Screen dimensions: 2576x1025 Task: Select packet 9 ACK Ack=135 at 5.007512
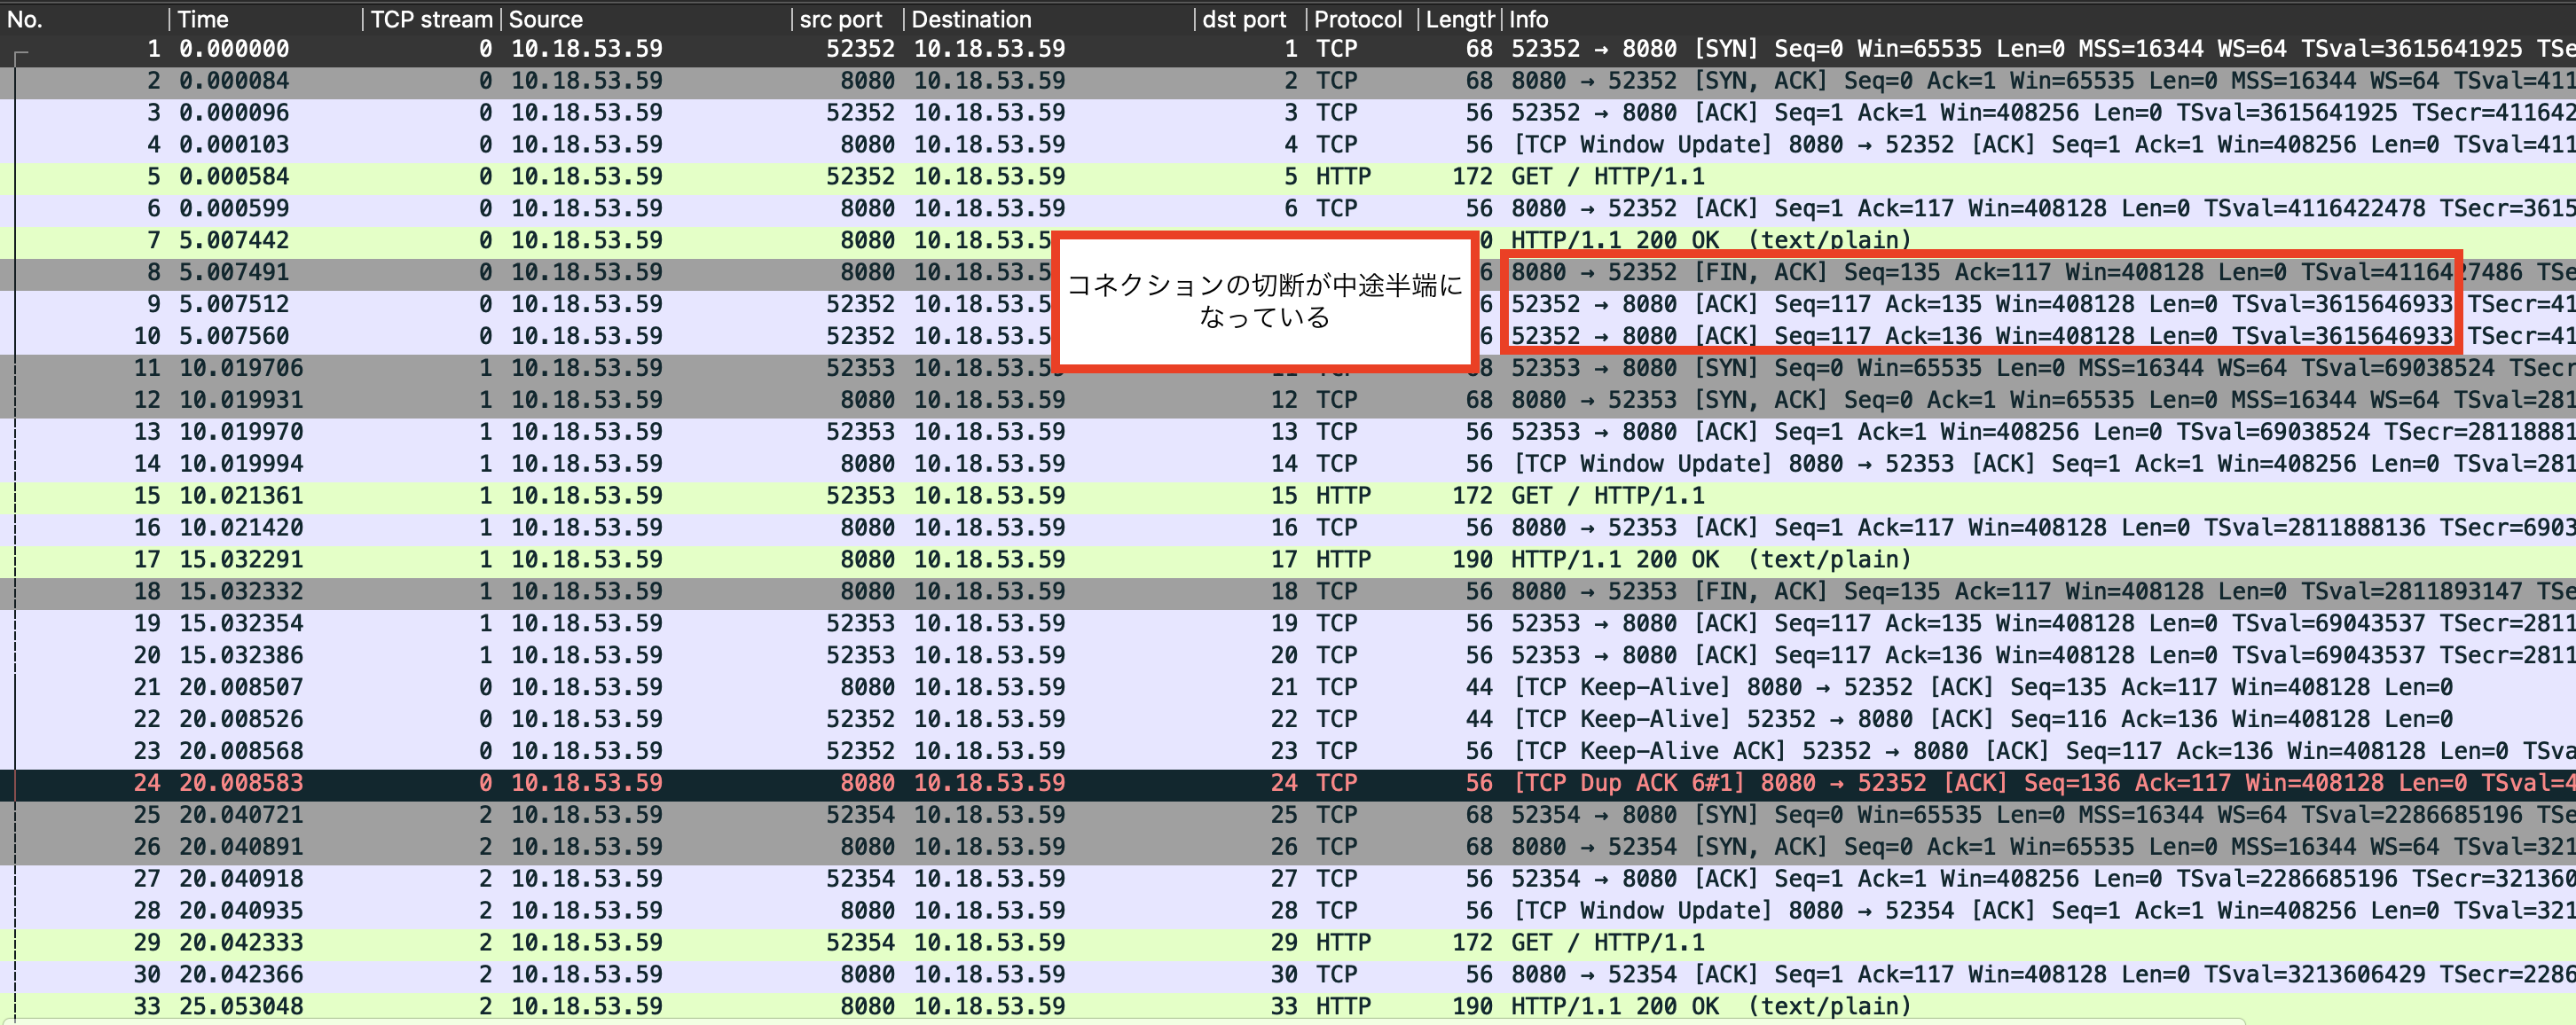1288,304
